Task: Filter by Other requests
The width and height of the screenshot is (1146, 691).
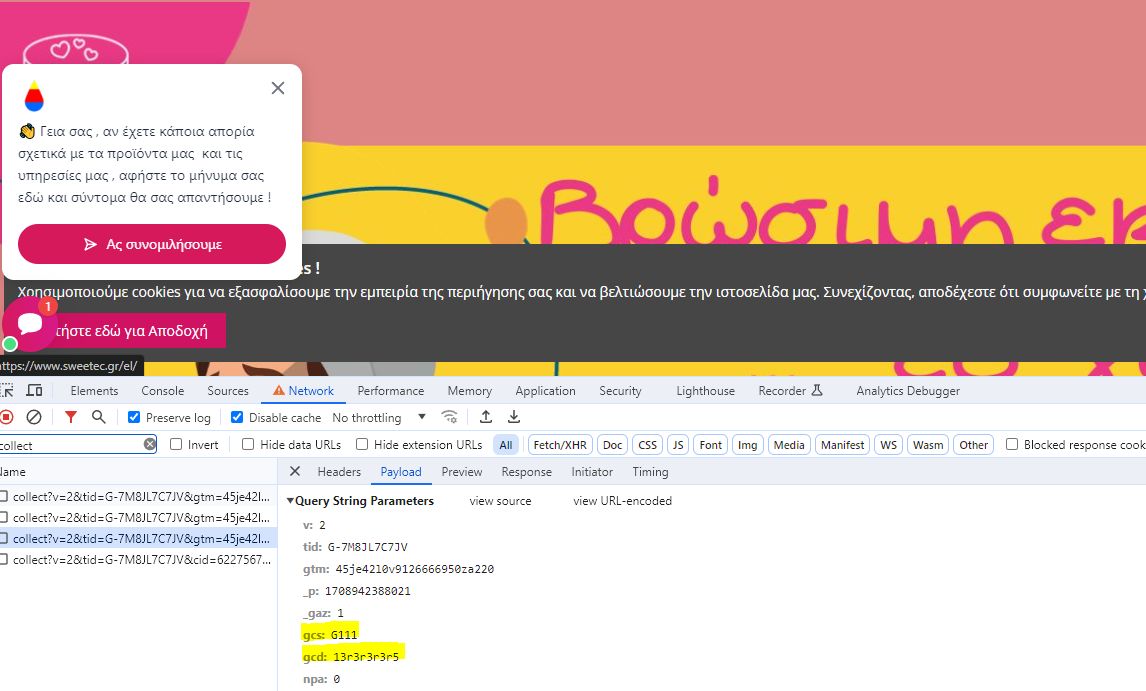Action: (x=974, y=445)
